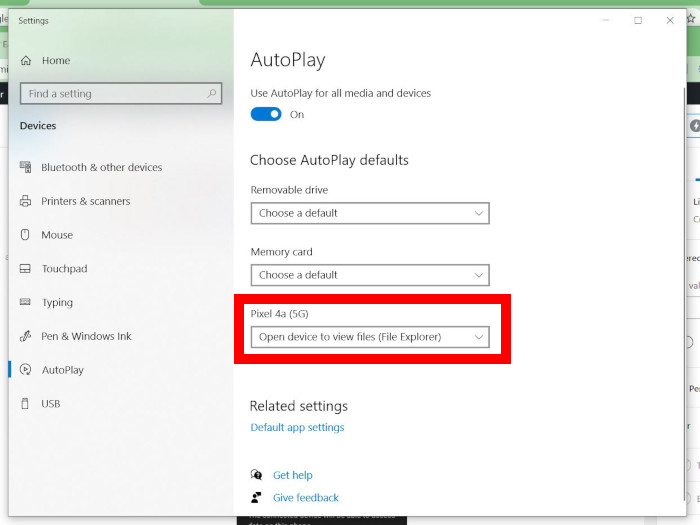This screenshot has height=525, width=700.
Task: Select AutoPlay in the sidebar
Action: point(63,370)
